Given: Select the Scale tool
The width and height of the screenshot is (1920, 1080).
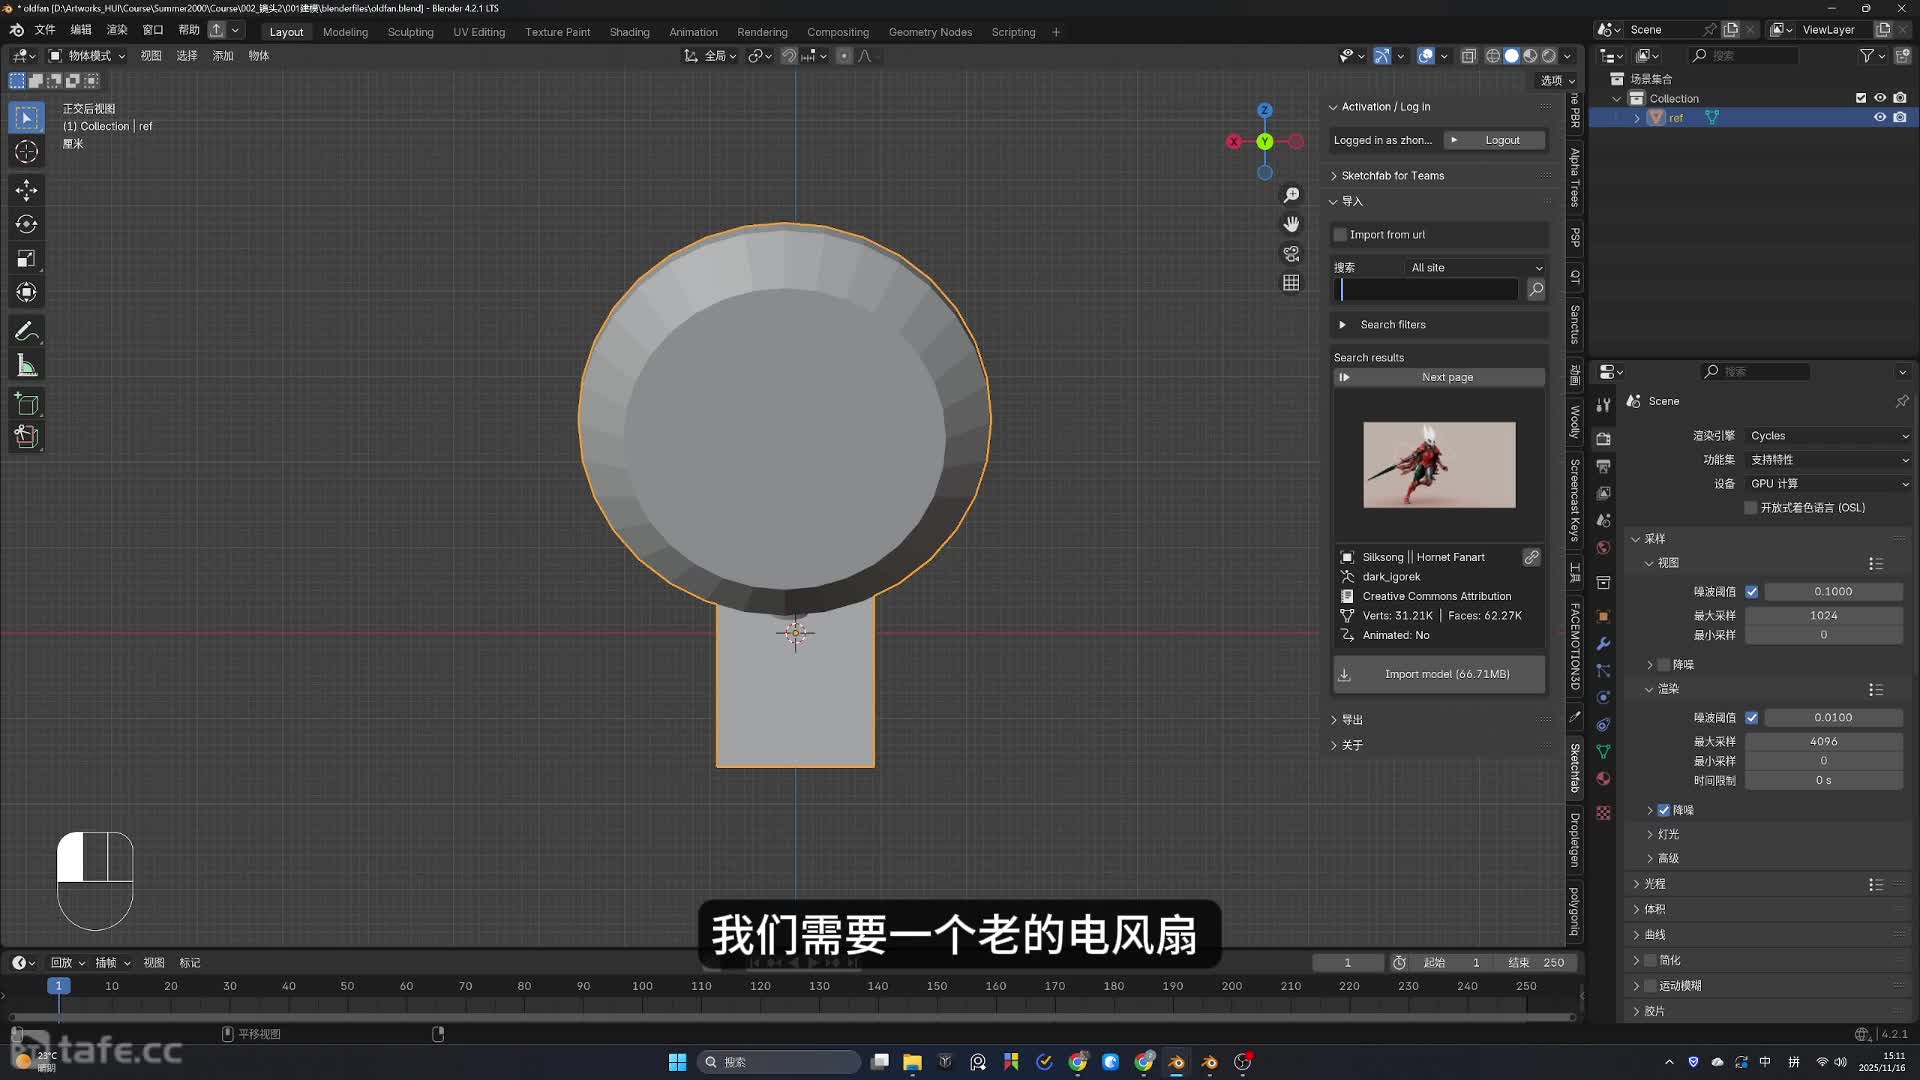Looking at the screenshot, I should click(27, 259).
